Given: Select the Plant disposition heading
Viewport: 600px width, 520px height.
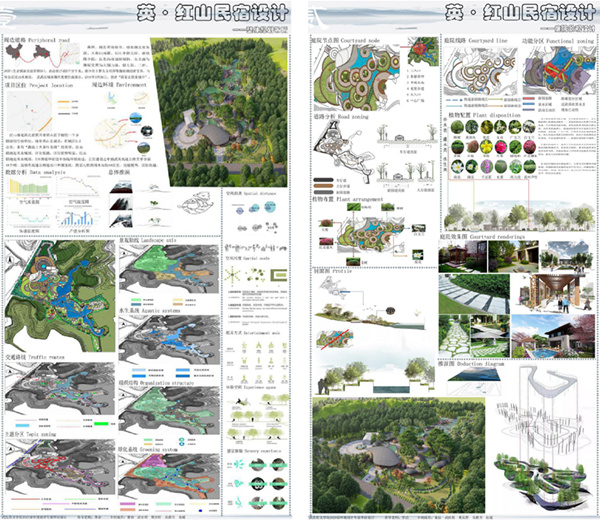Looking at the screenshot, I should click(x=484, y=115).
